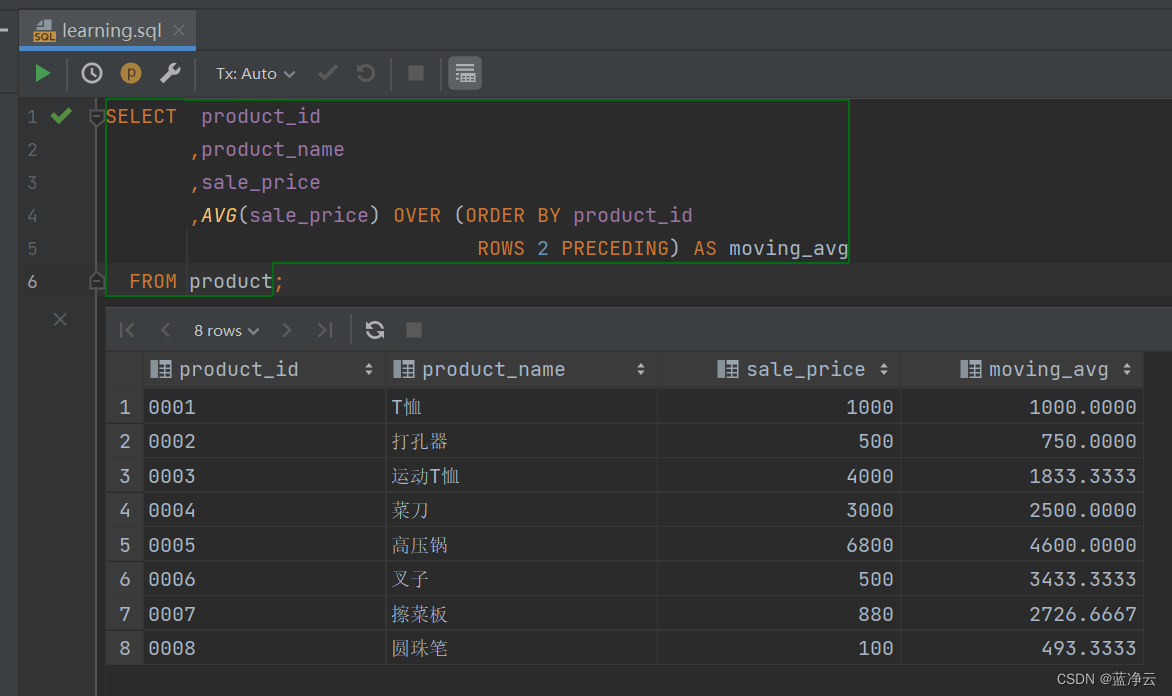Open the Tx: Auto transaction mode dropdown
The width and height of the screenshot is (1172, 696).
[x=253, y=73]
